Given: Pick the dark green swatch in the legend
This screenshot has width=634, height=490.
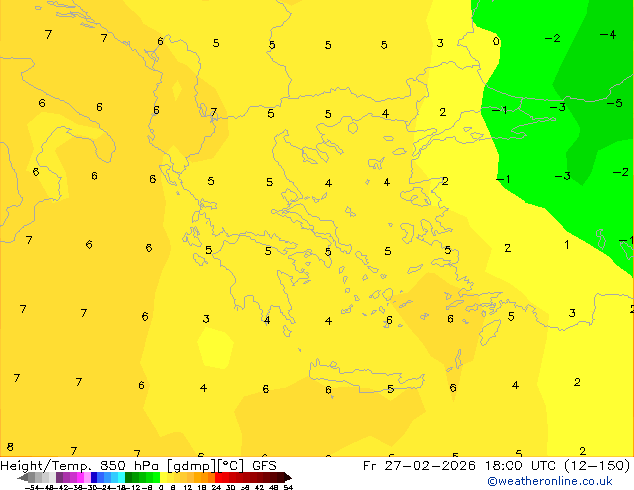Looking at the screenshot, I should (128, 477).
